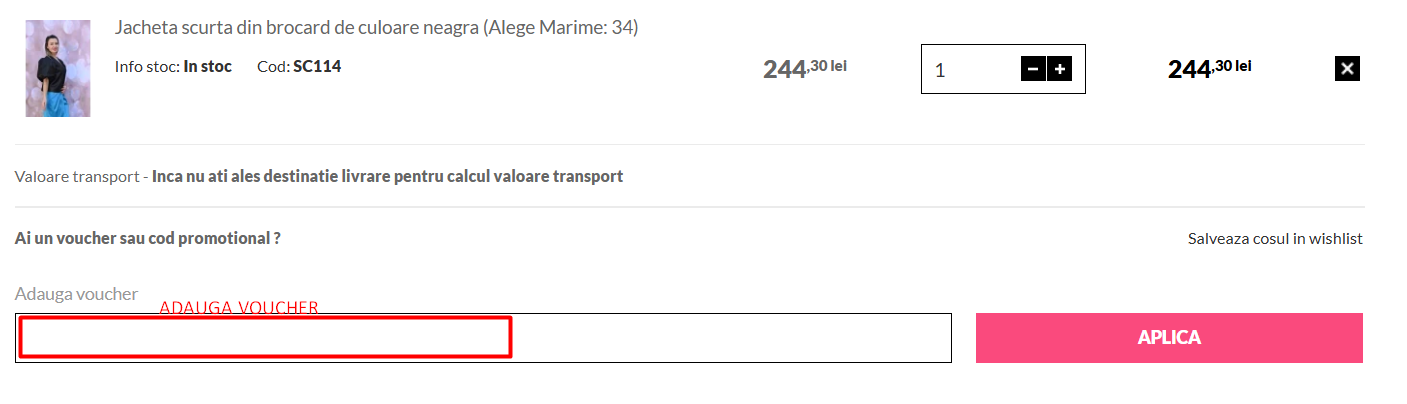Remove the jacket with the X icon
The image size is (1407, 404).
[1347, 68]
